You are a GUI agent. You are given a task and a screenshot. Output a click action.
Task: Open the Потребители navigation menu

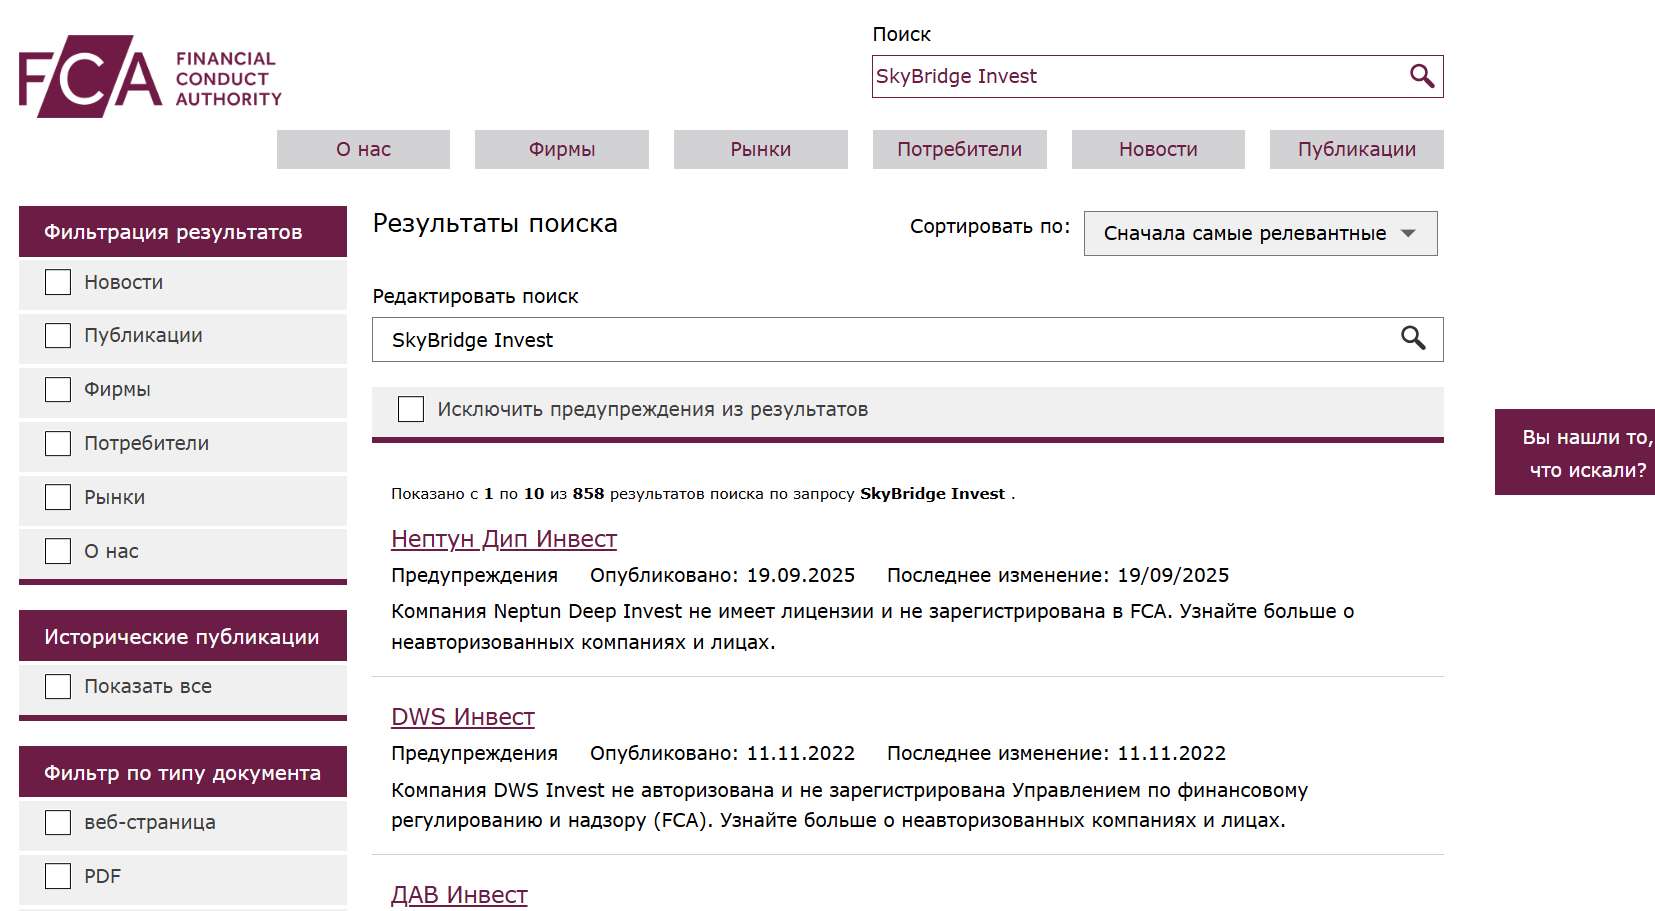tap(959, 149)
